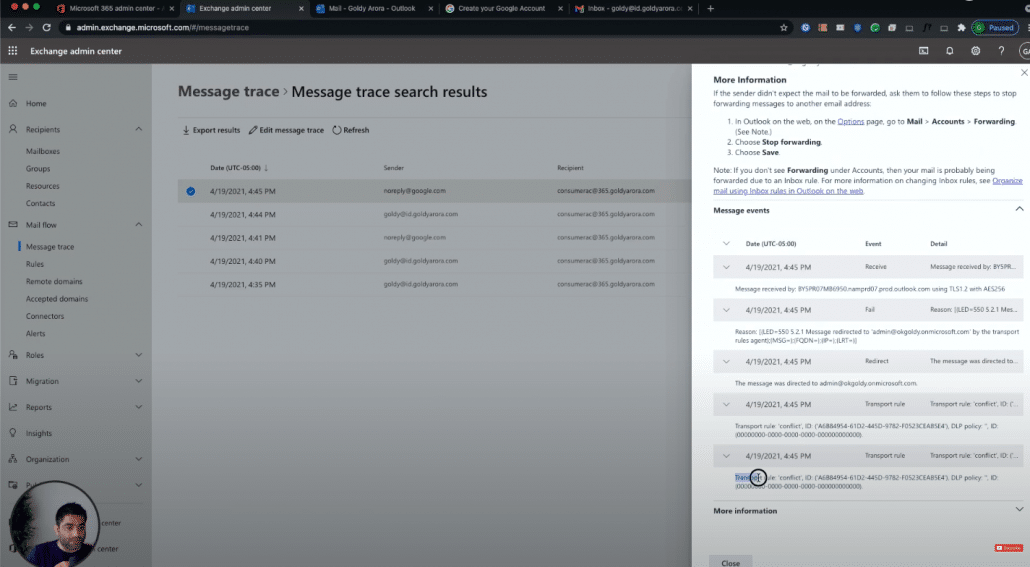Screen dimensions: 1030x567
Task: Click Edit message trace pencil icon
Action: (x=253, y=130)
